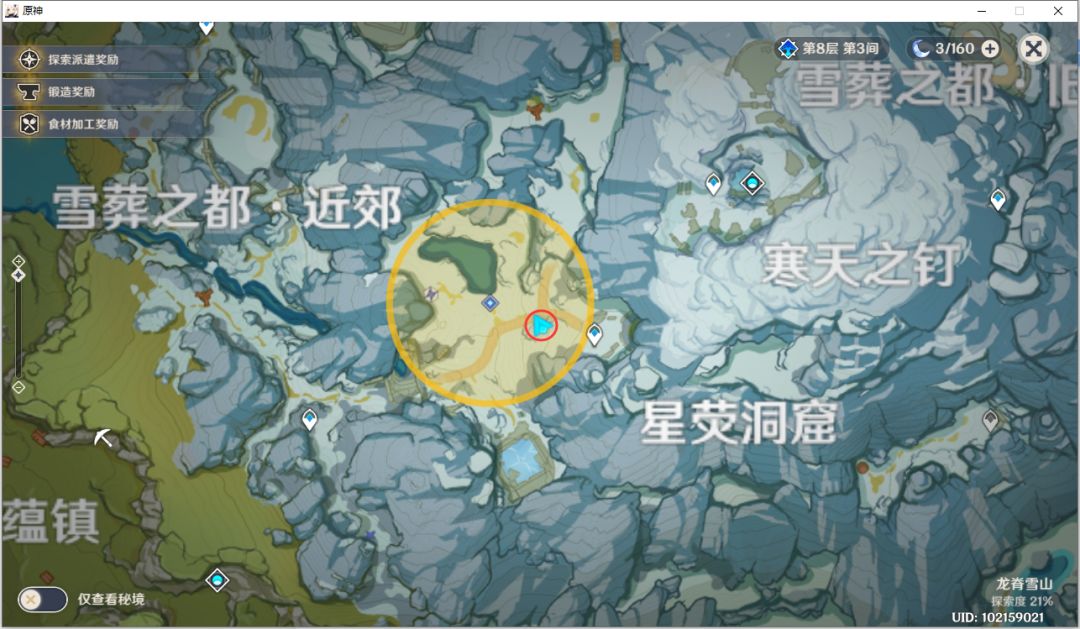Zoom out with the slider's minus icon
Image resolution: width=1080 pixels, height=629 pixels.
tap(19, 387)
